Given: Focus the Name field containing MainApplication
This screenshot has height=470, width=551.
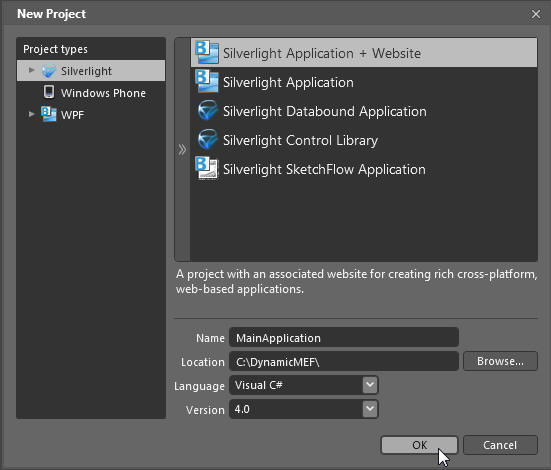Looking at the screenshot, I should (x=344, y=337).
